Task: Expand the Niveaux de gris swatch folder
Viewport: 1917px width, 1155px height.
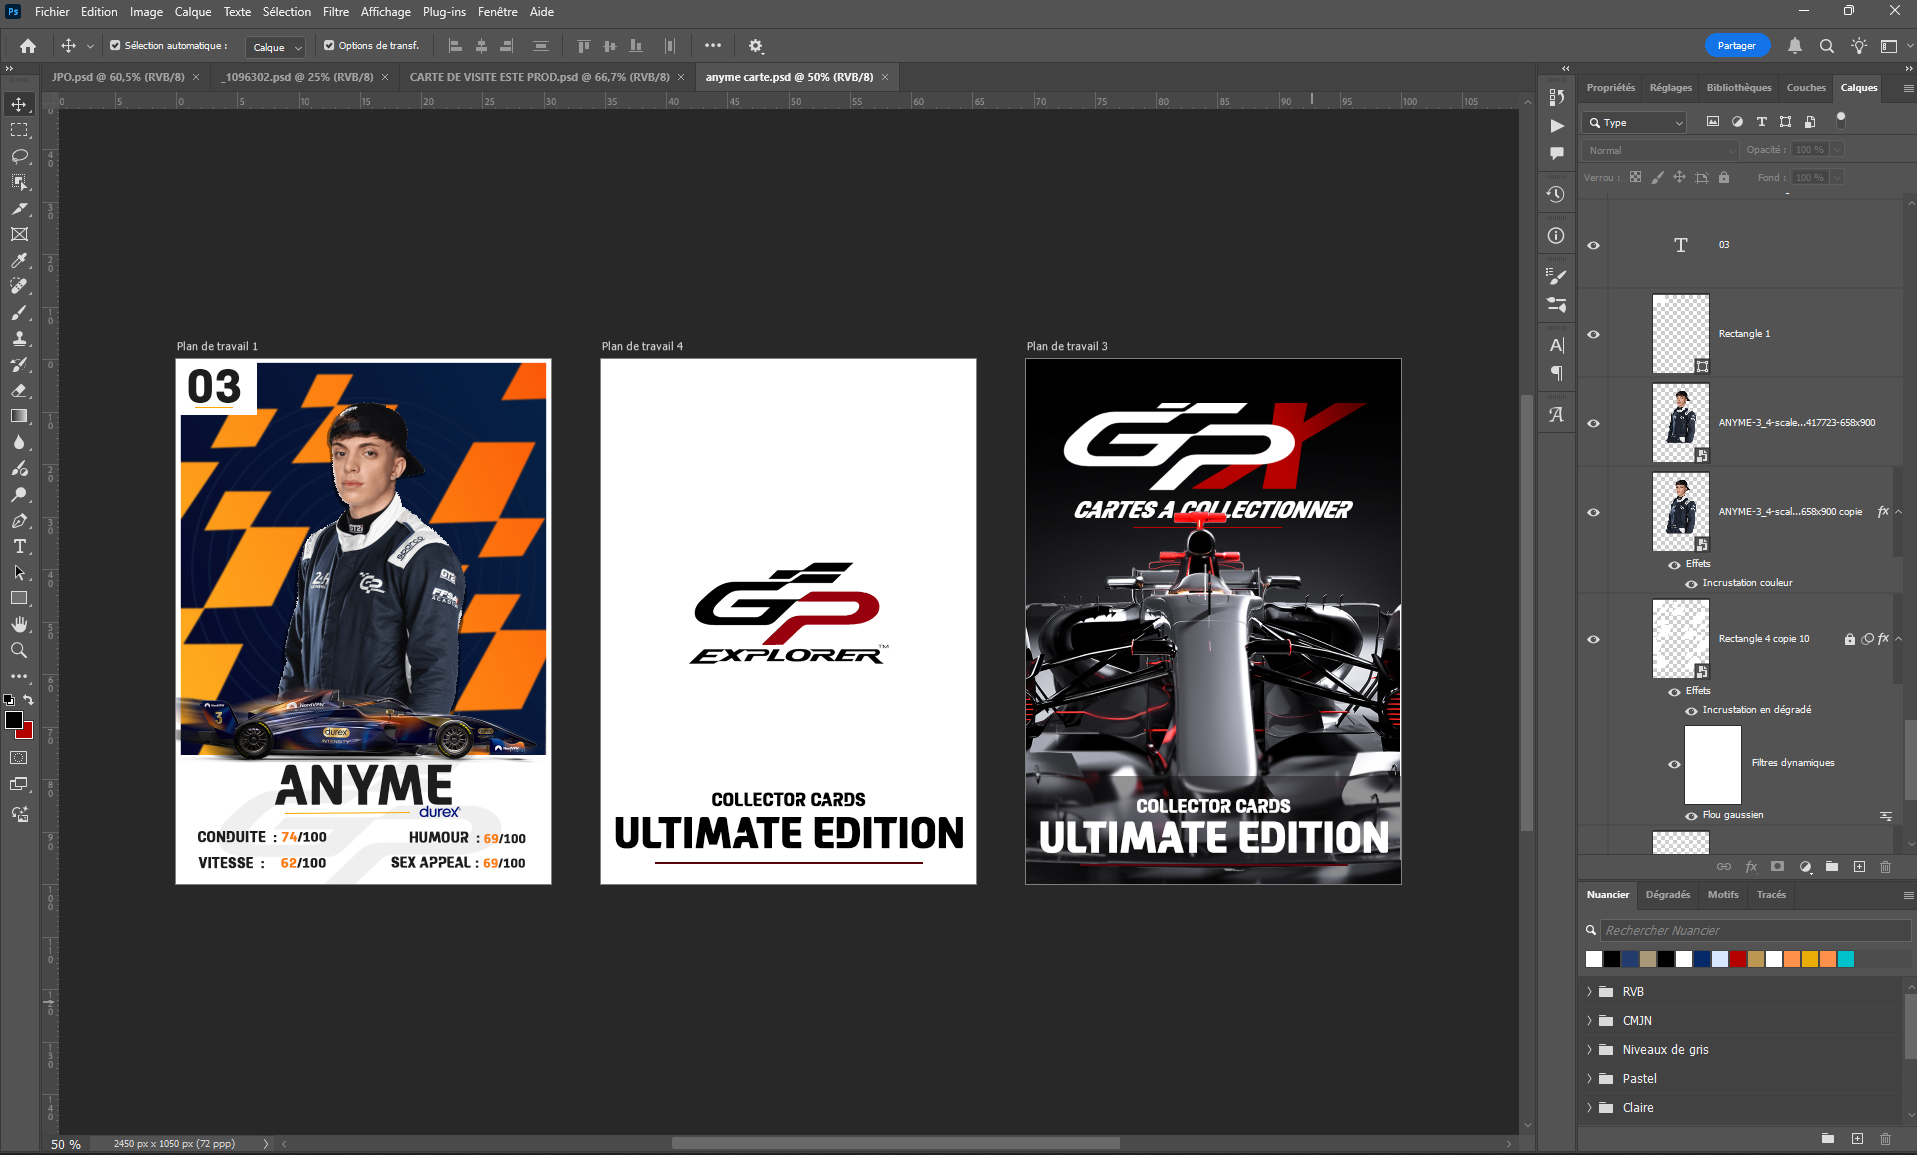Action: [x=1589, y=1050]
